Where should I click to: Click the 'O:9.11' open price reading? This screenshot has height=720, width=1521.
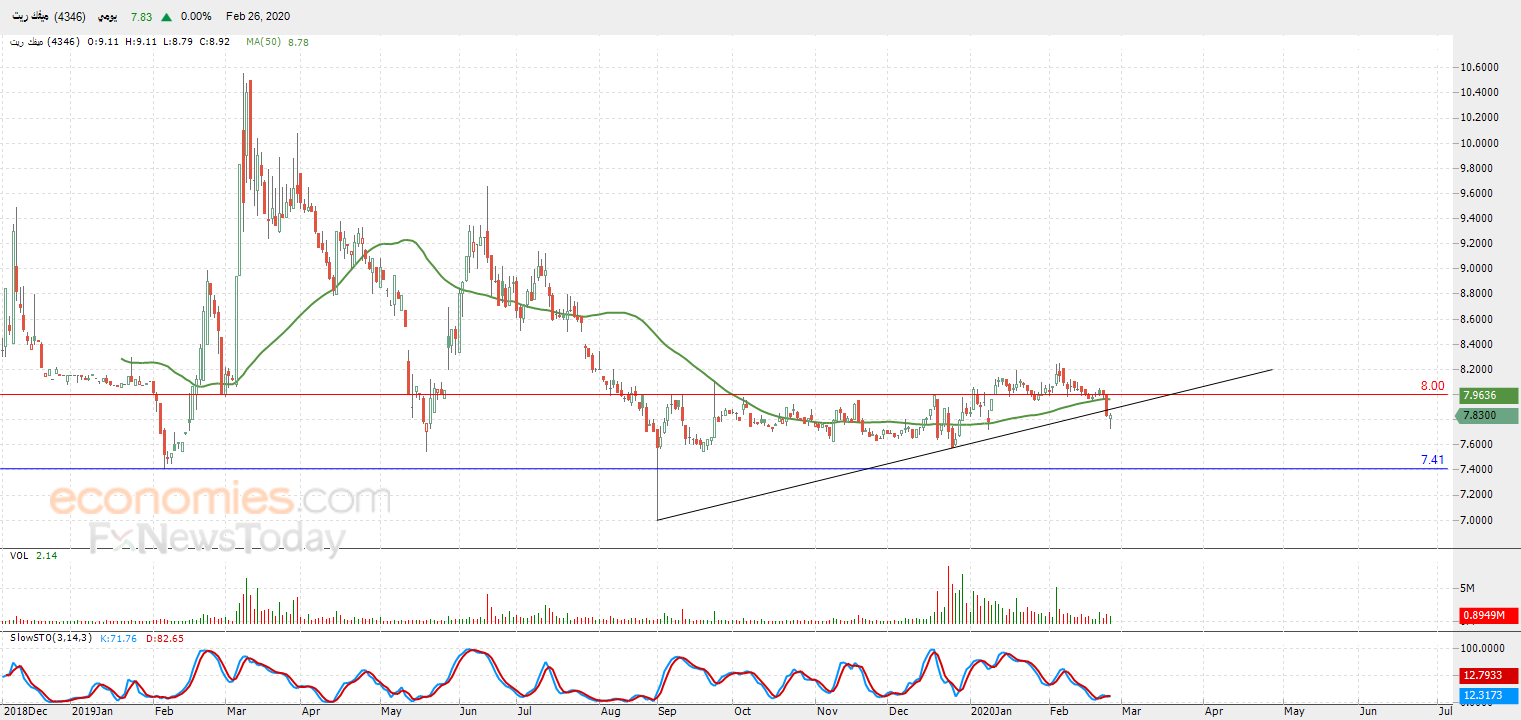[104, 42]
